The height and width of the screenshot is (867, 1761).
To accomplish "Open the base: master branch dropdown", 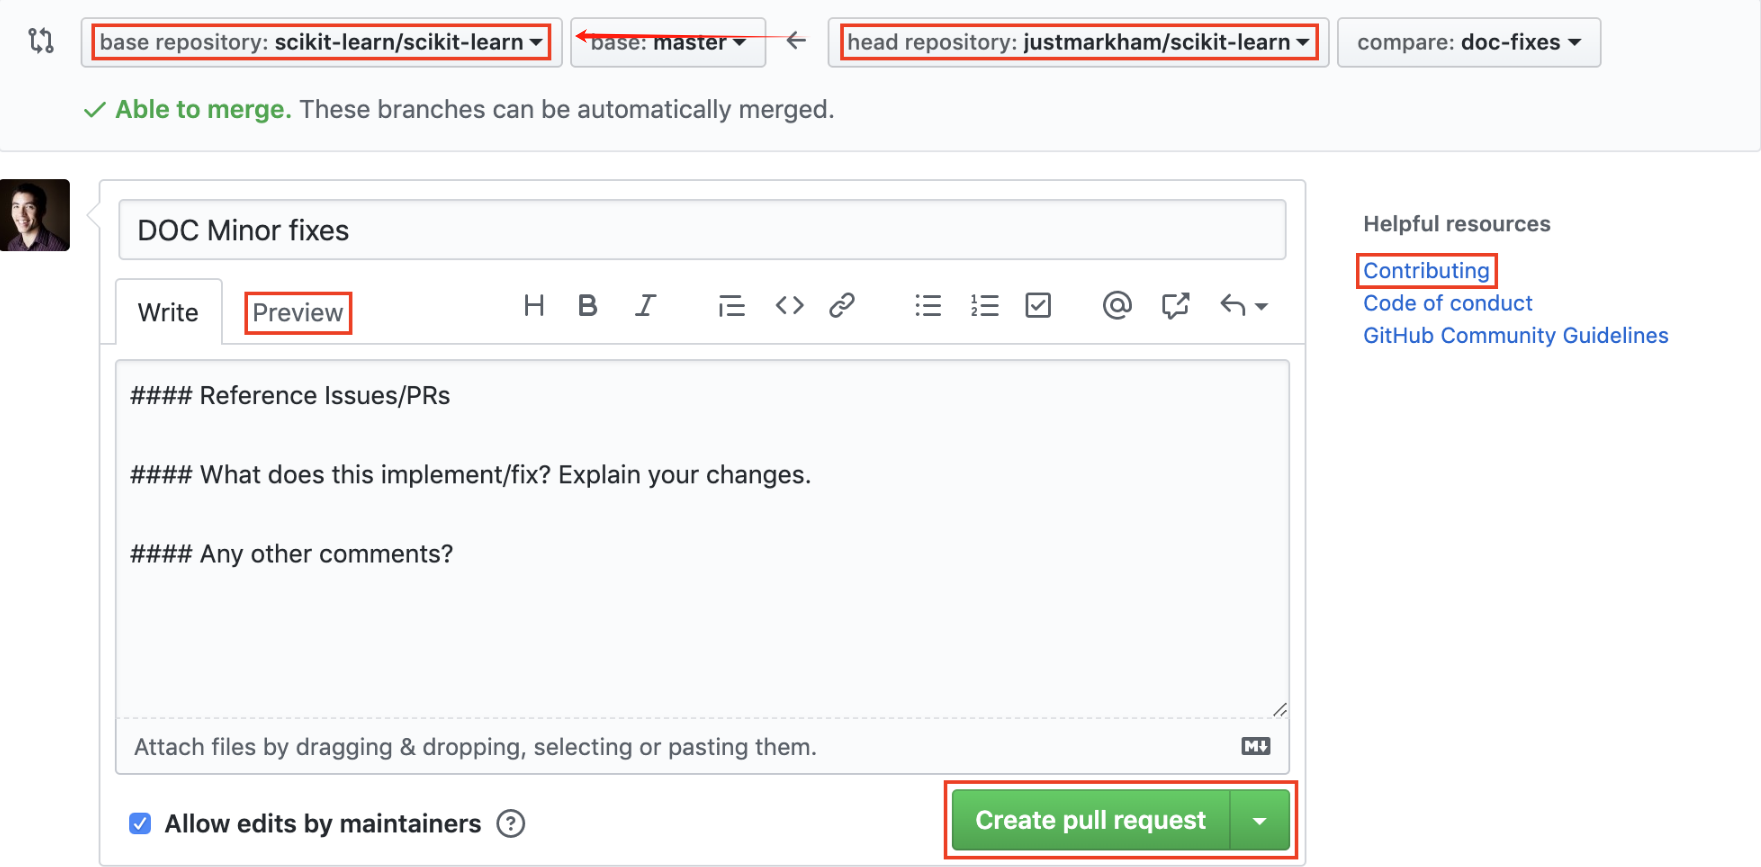I will click(x=668, y=42).
